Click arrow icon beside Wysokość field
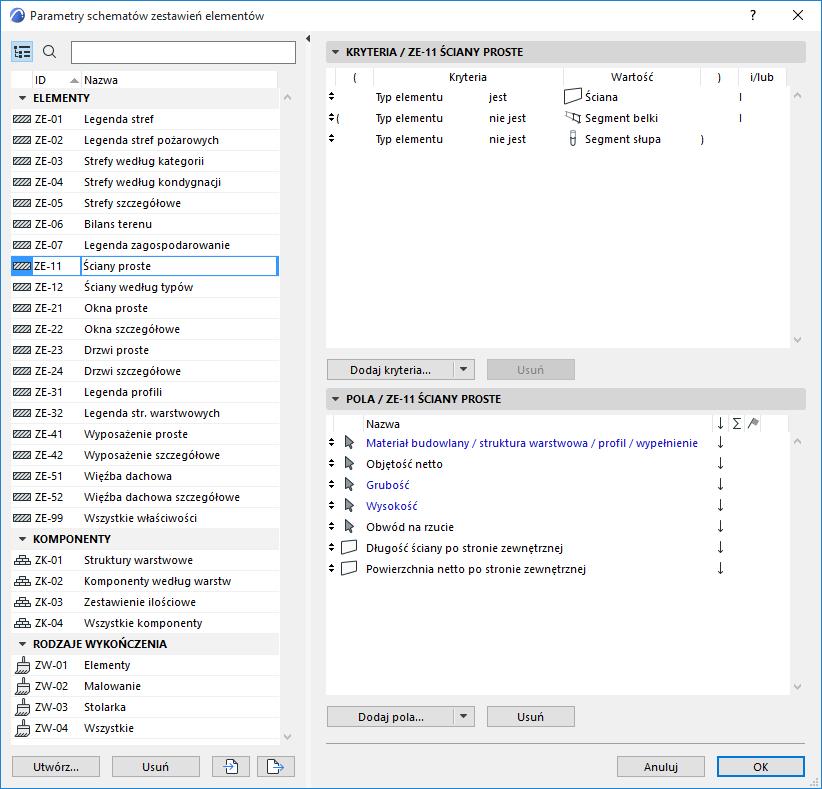This screenshot has width=822, height=789. [x=349, y=505]
